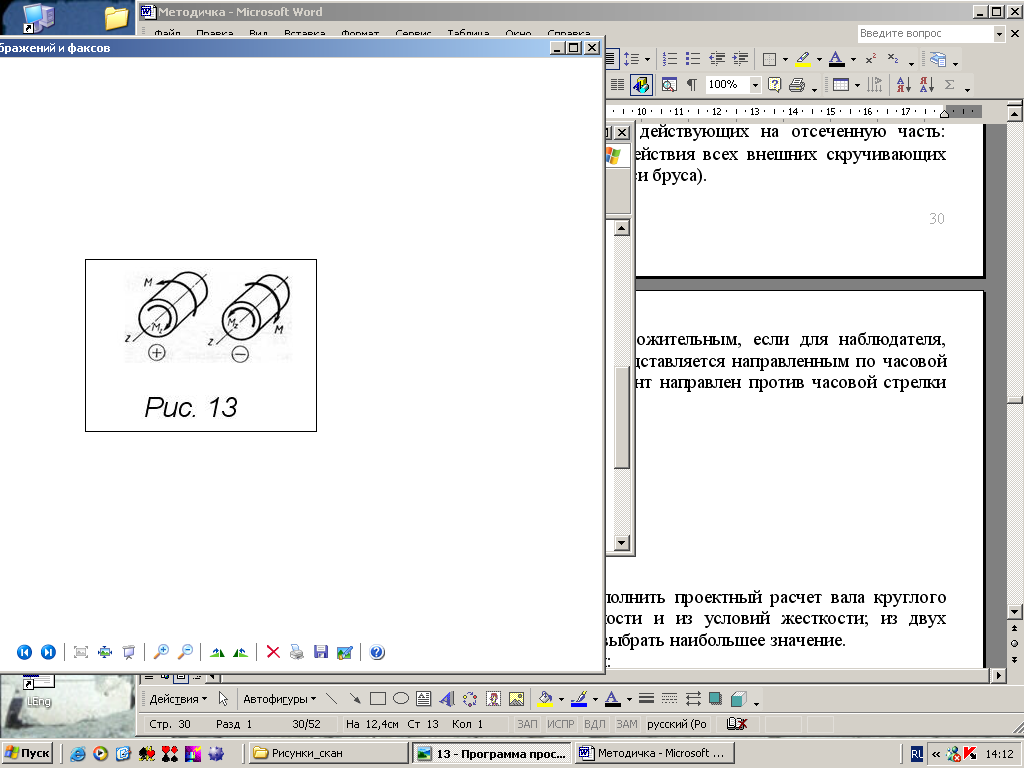Open the Вставка menu
Image resolution: width=1024 pixels, height=768 pixels.
tap(304, 33)
